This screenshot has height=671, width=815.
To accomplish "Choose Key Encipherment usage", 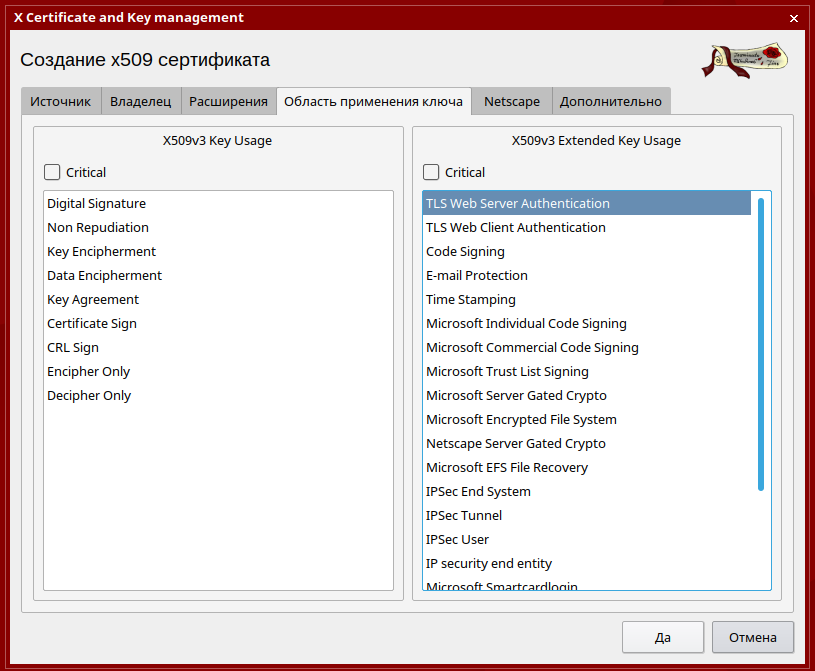I will coord(101,252).
